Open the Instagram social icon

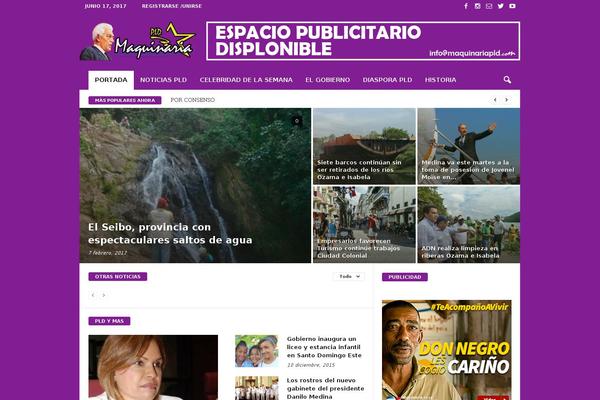point(478,6)
